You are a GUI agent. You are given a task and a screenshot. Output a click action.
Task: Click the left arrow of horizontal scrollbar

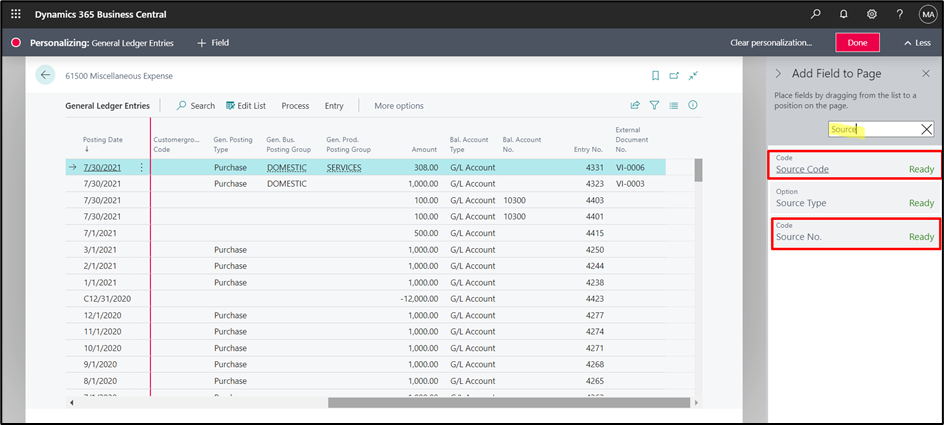71,403
